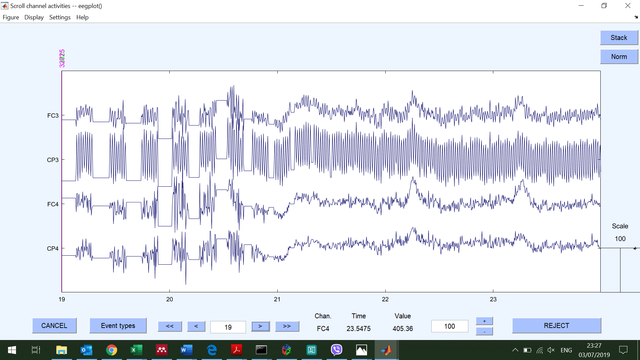Viewport: 640px width, 360px height.
Task: Select the CP4 channel label
Action: 53,248
